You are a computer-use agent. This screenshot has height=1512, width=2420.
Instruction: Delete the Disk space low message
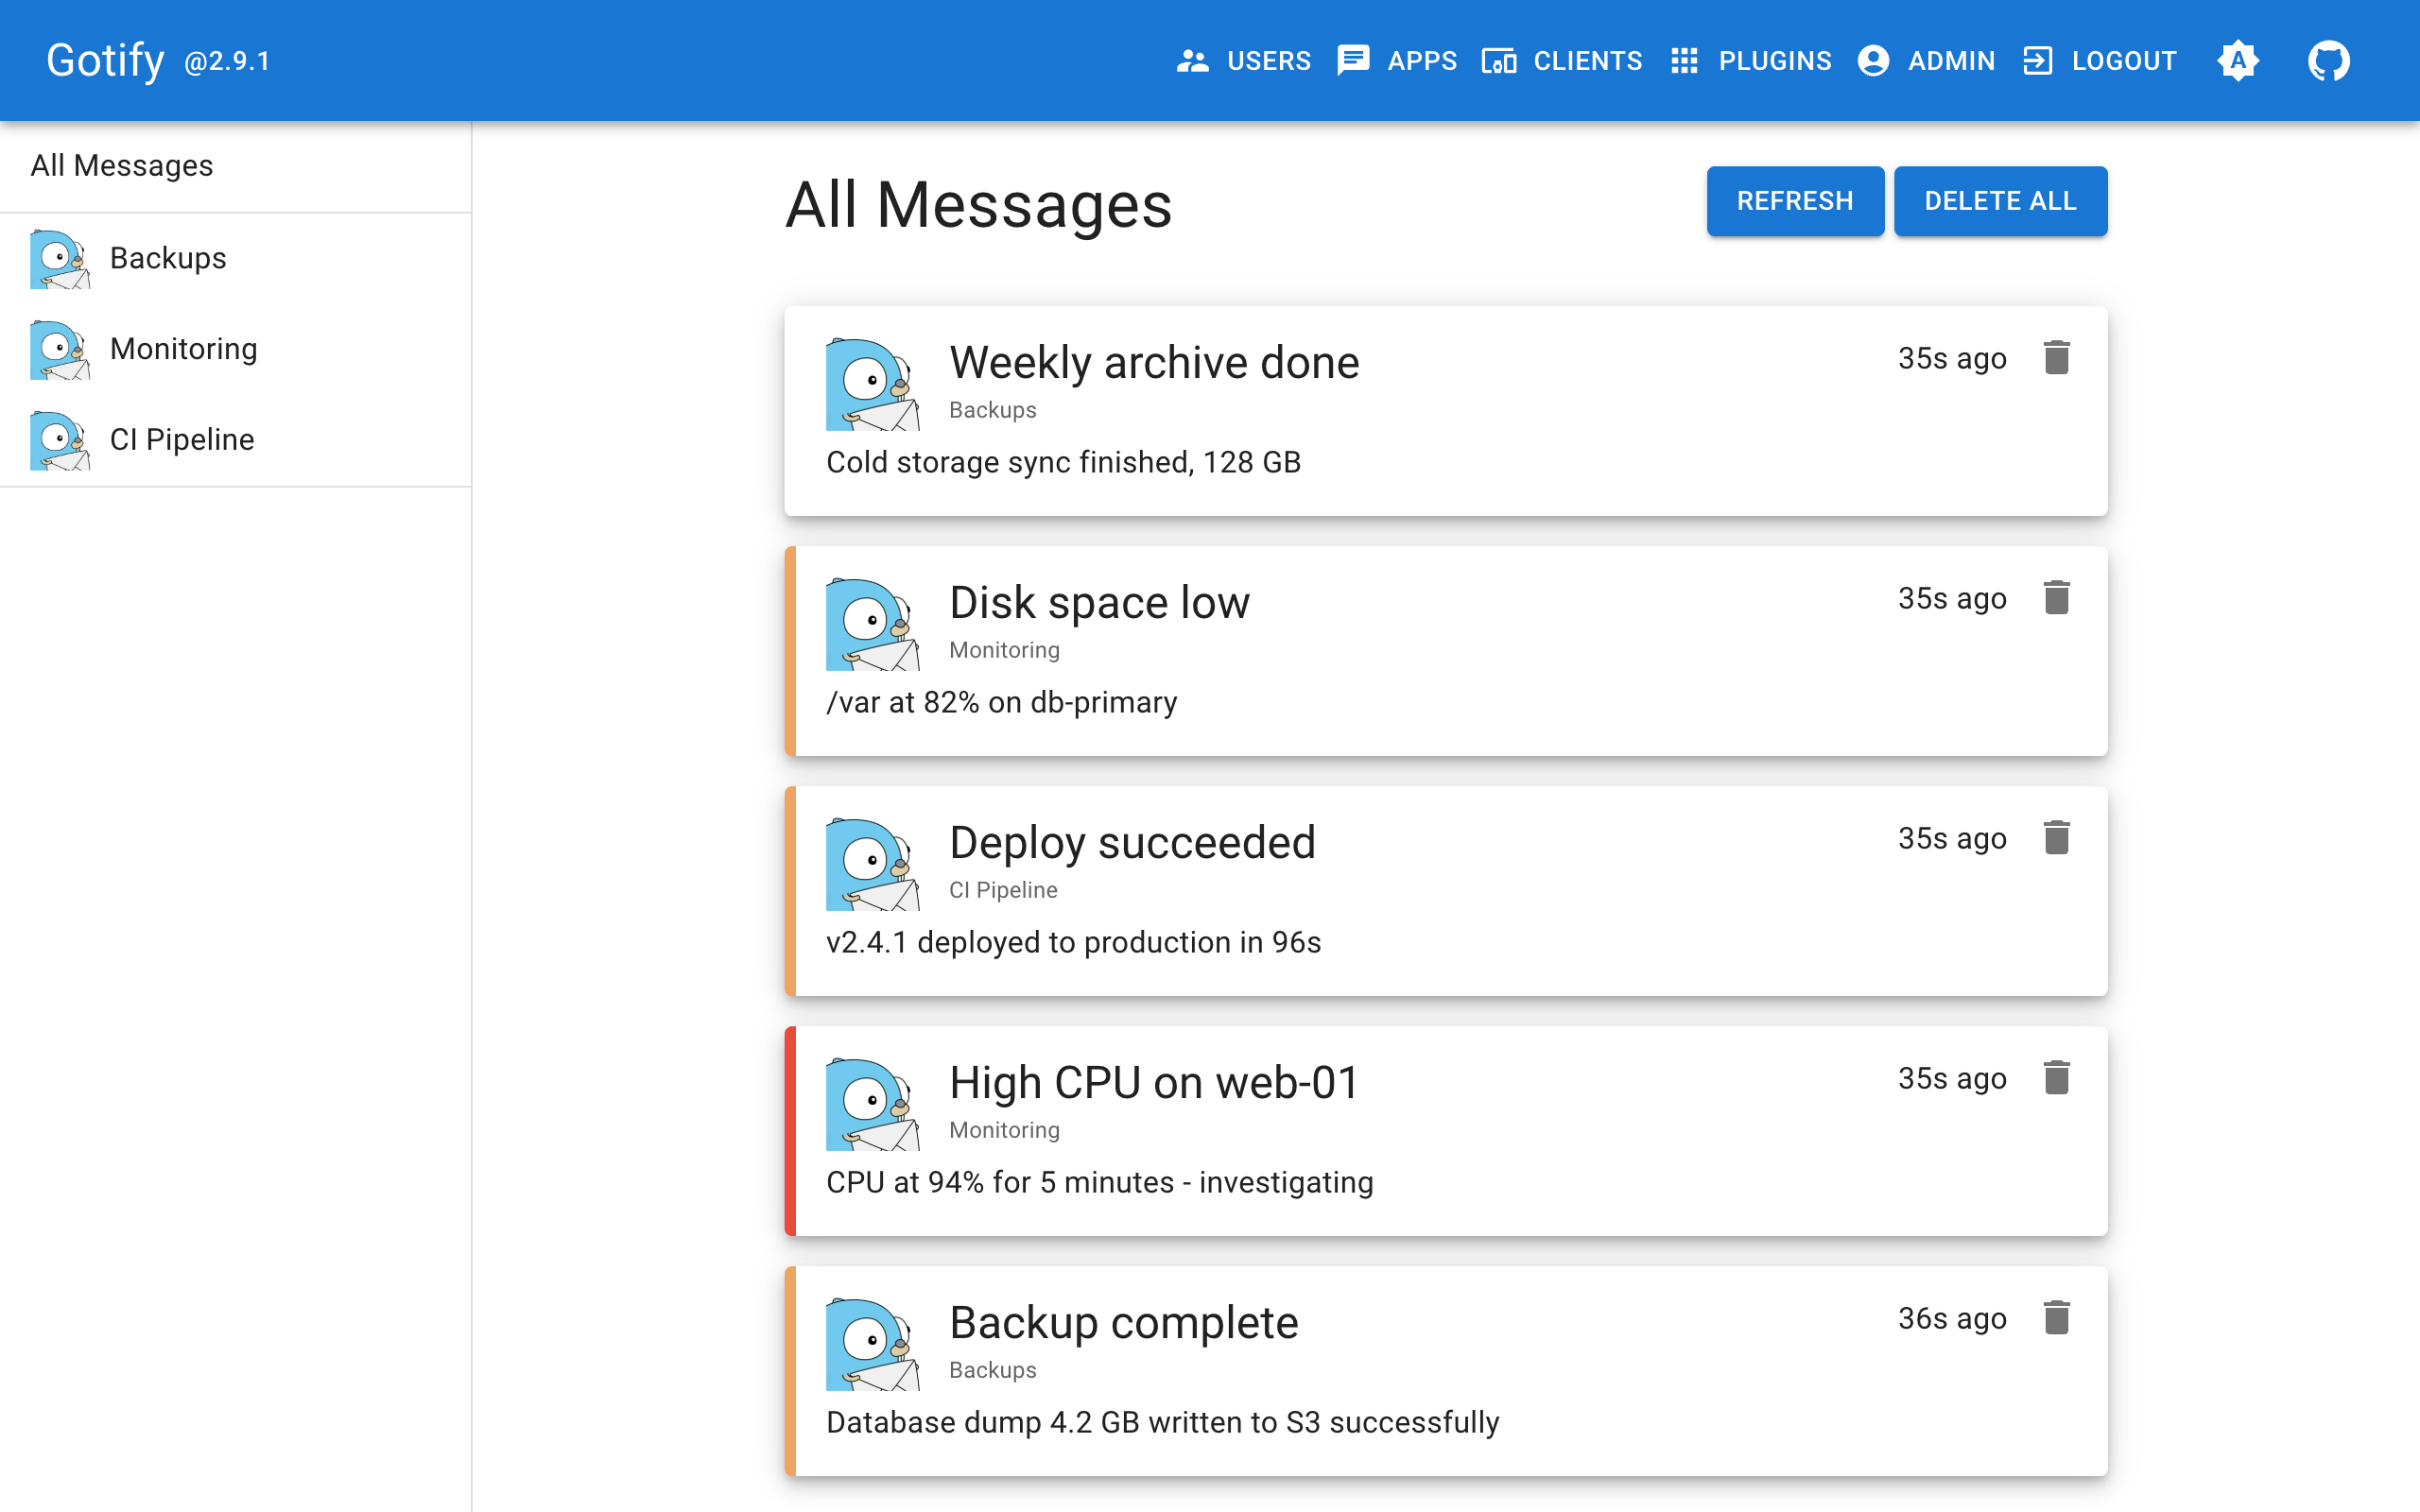[x=2056, y=598]
